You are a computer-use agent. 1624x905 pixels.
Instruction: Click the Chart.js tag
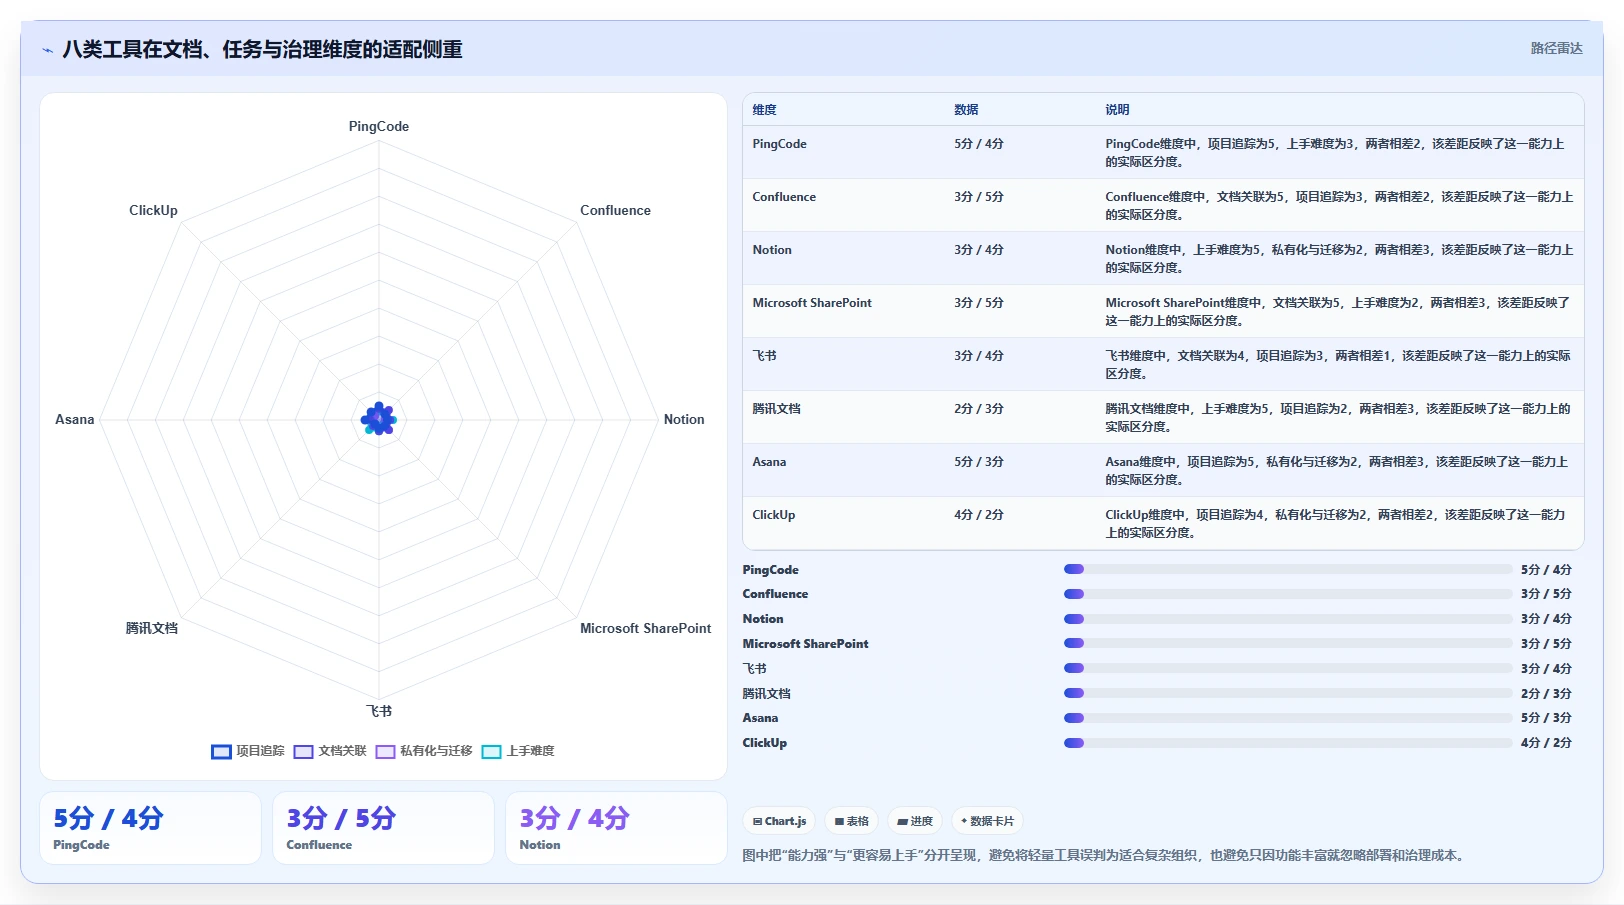pyautogui.click(x=779, y=821)
